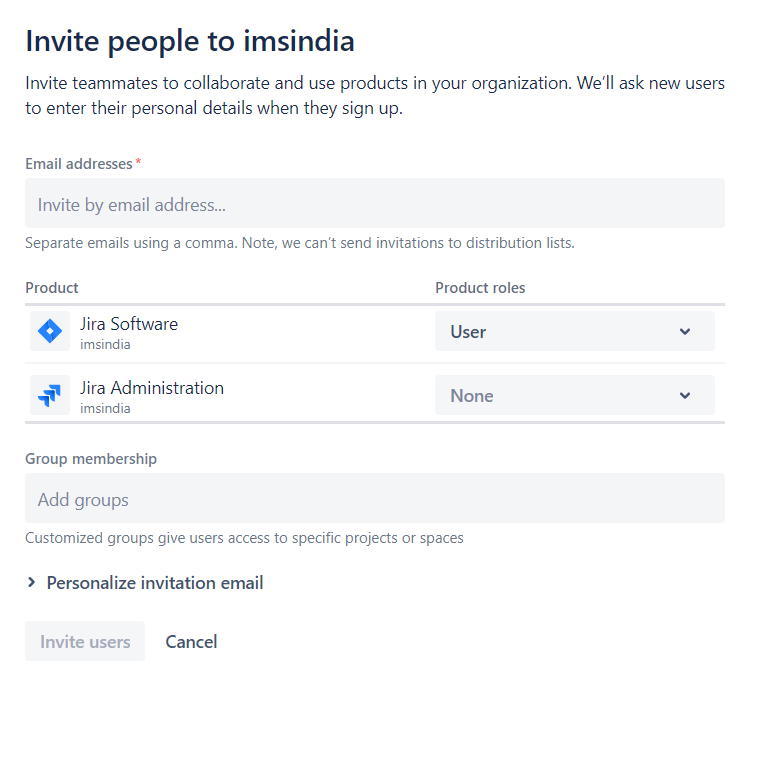The height and width of the screenshot is (762, 773).
Task: Expand using the arrow beside Personalize invitation email
Action: point(32,583)
